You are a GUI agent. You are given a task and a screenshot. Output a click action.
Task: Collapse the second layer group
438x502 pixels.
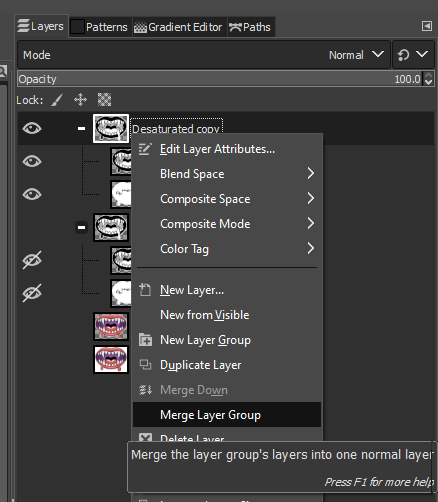tap(81, 227)
